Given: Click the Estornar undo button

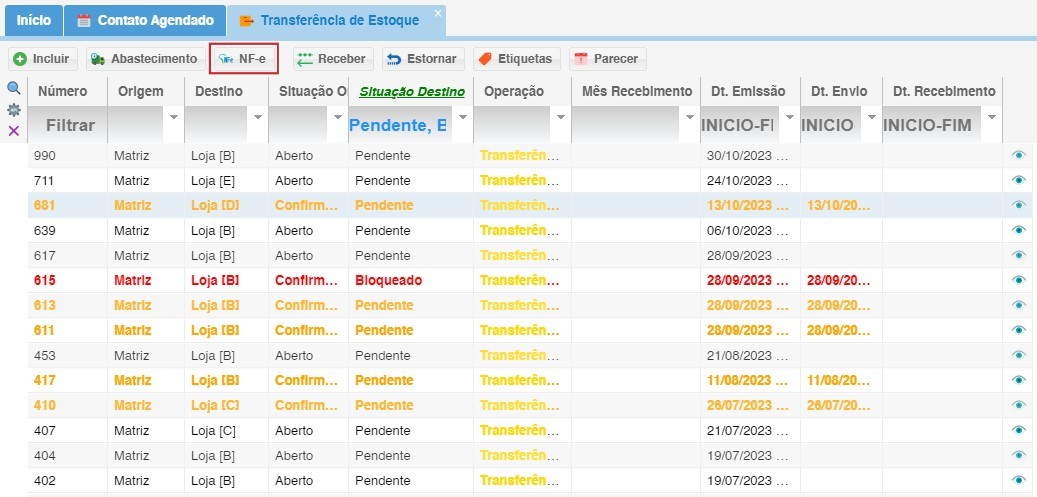Looking at the screenshot, I should 423,59.
